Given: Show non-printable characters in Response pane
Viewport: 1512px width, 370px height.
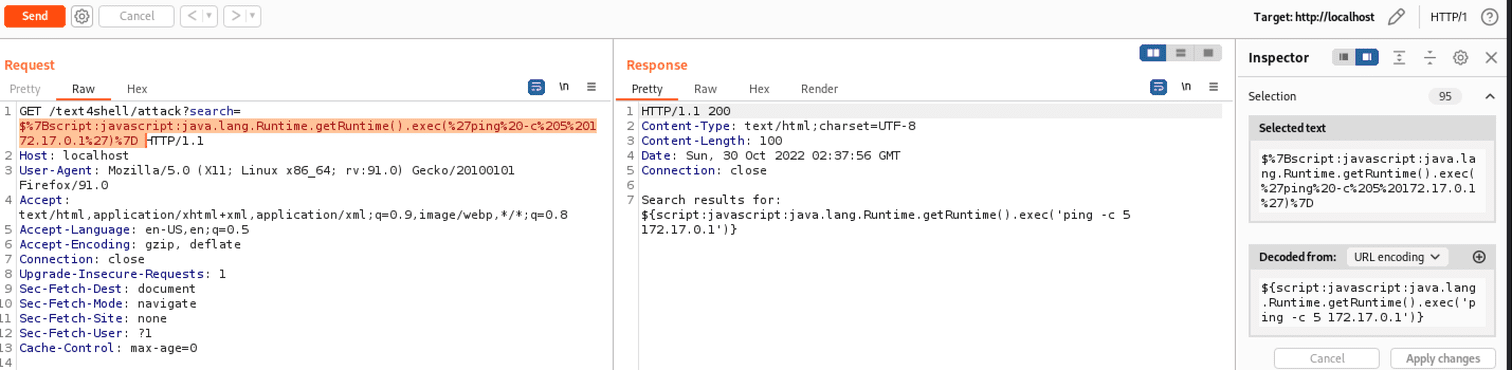Looking at the screenshot, I should [x=1186, y=88].
